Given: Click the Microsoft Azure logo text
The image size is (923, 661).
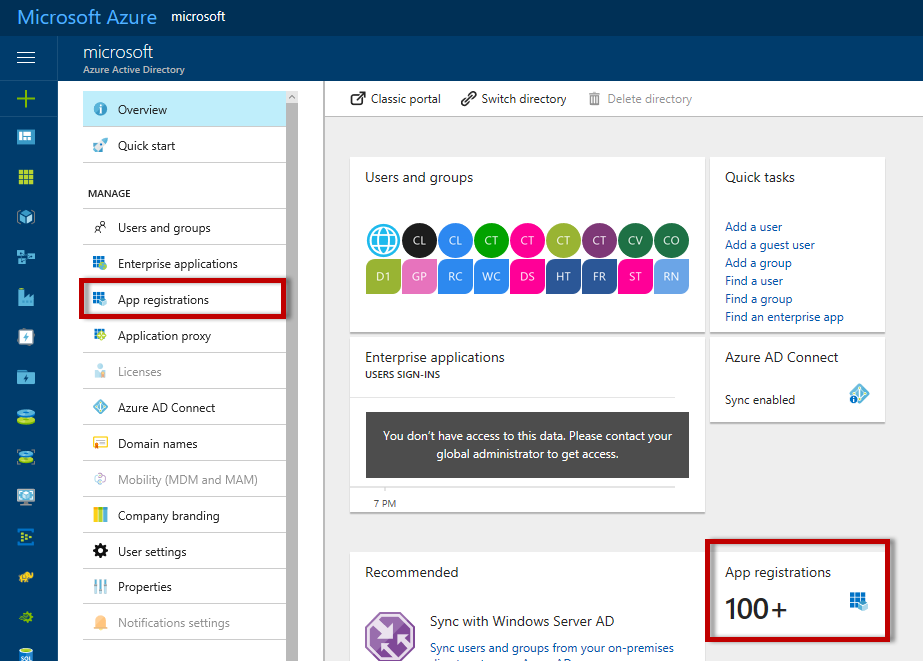Looking at the screenshot, I should pyautogui.click(x=87, y=17).
